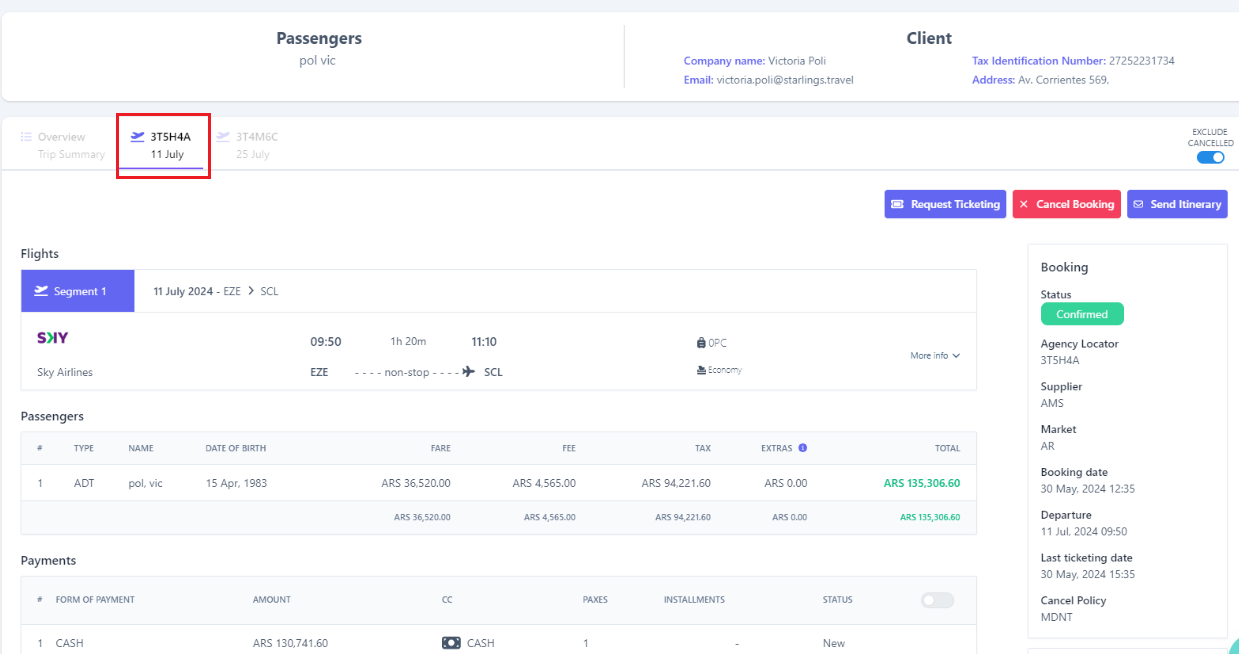Click the Sky Airlines logo

click(53, 338)
